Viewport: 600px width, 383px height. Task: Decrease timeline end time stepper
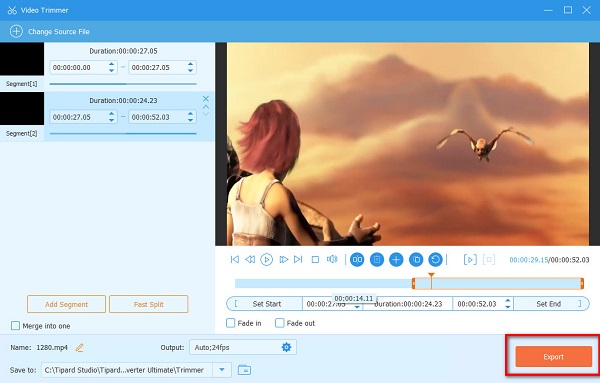pos(507,307)
